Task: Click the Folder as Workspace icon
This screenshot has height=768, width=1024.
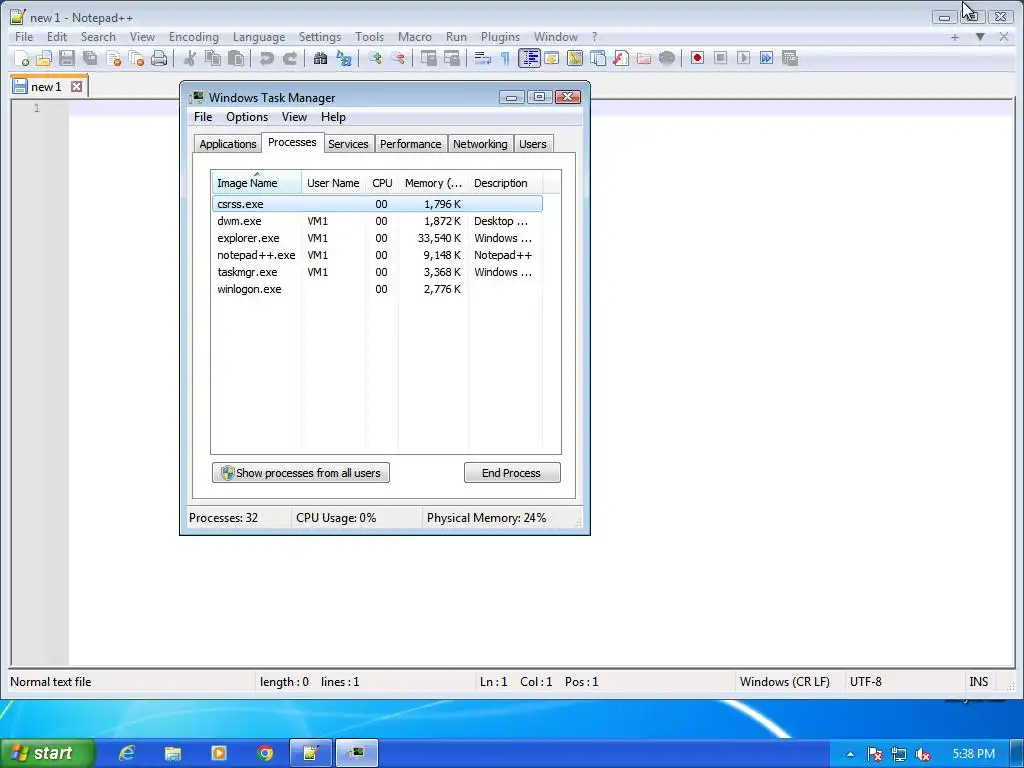Action: coord(643,59)
